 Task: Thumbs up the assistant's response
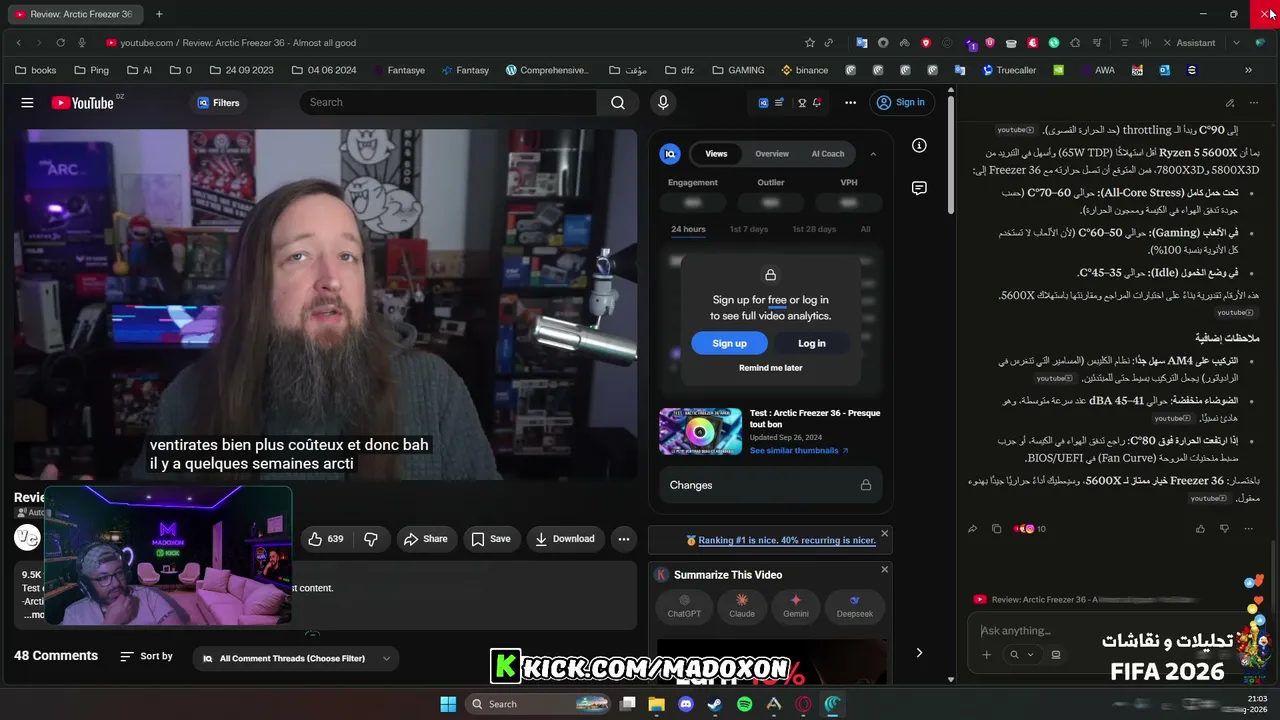1200,529
